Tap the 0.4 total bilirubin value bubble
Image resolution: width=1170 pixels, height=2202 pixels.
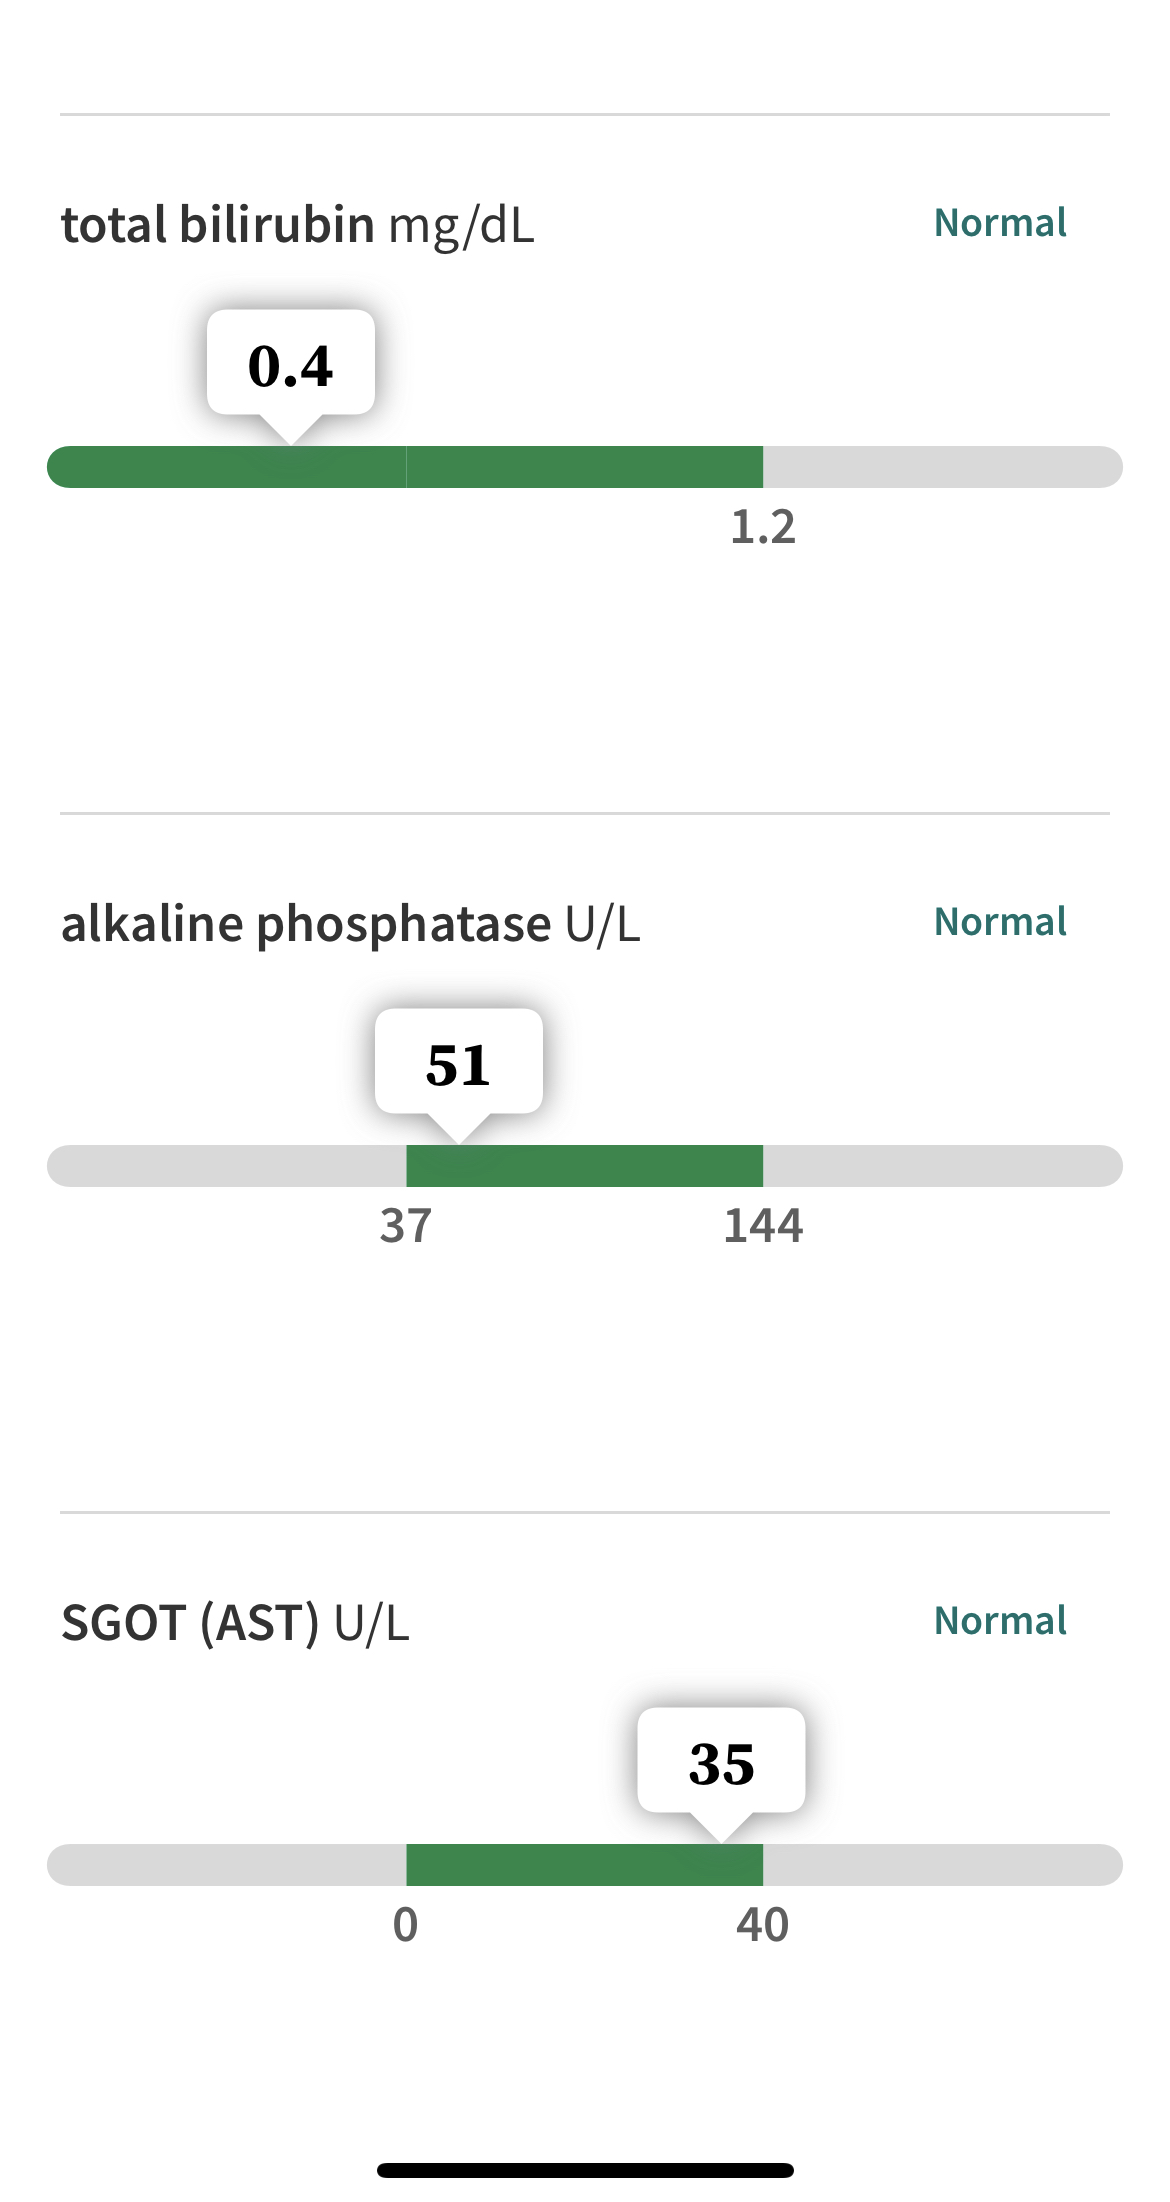290,364
